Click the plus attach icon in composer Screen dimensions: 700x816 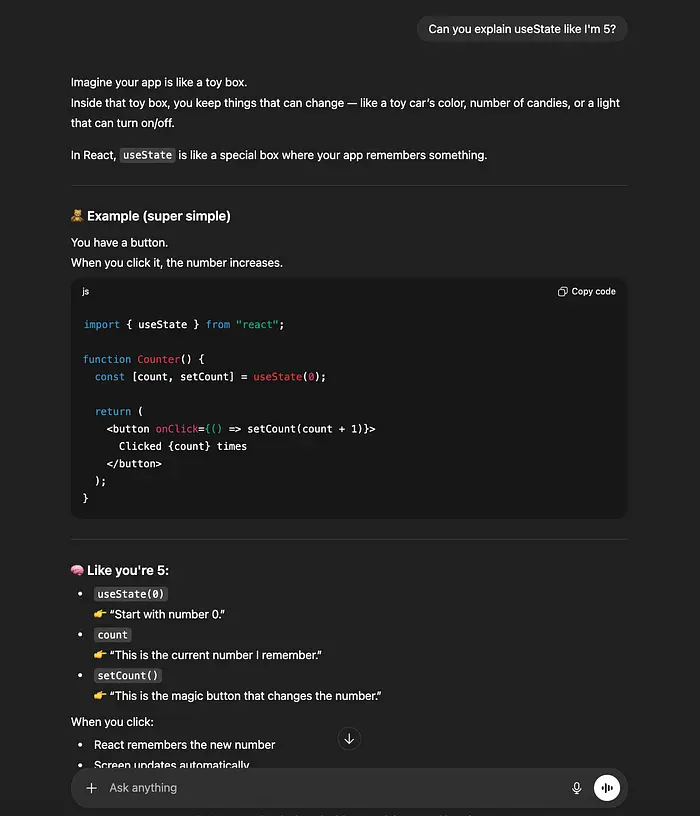(x=92, y=788)
